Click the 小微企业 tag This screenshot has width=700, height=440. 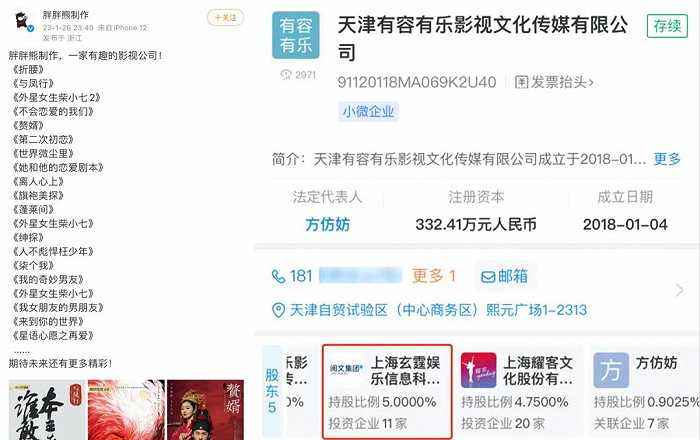point(368,112)
